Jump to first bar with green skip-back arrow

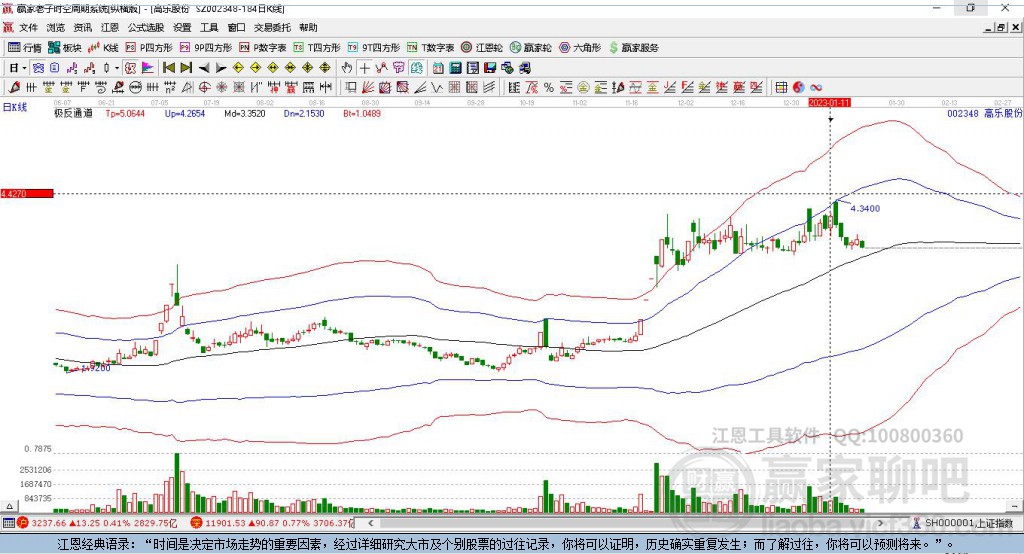coord(168,67)
